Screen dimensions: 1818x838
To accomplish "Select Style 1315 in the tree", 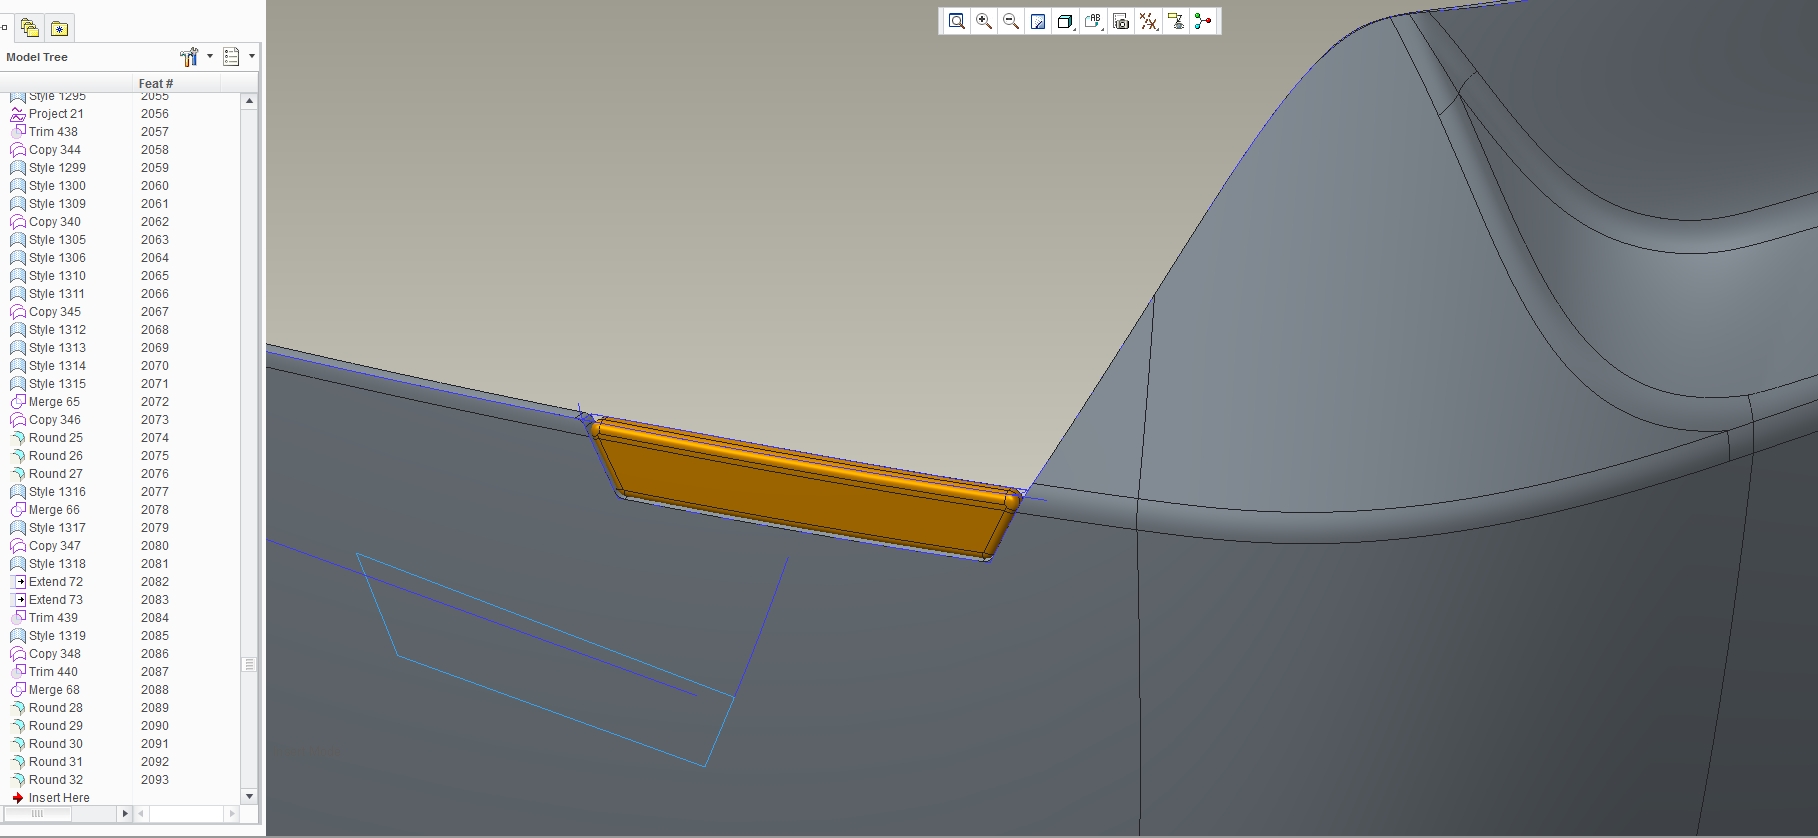I will tap(57, 384).
